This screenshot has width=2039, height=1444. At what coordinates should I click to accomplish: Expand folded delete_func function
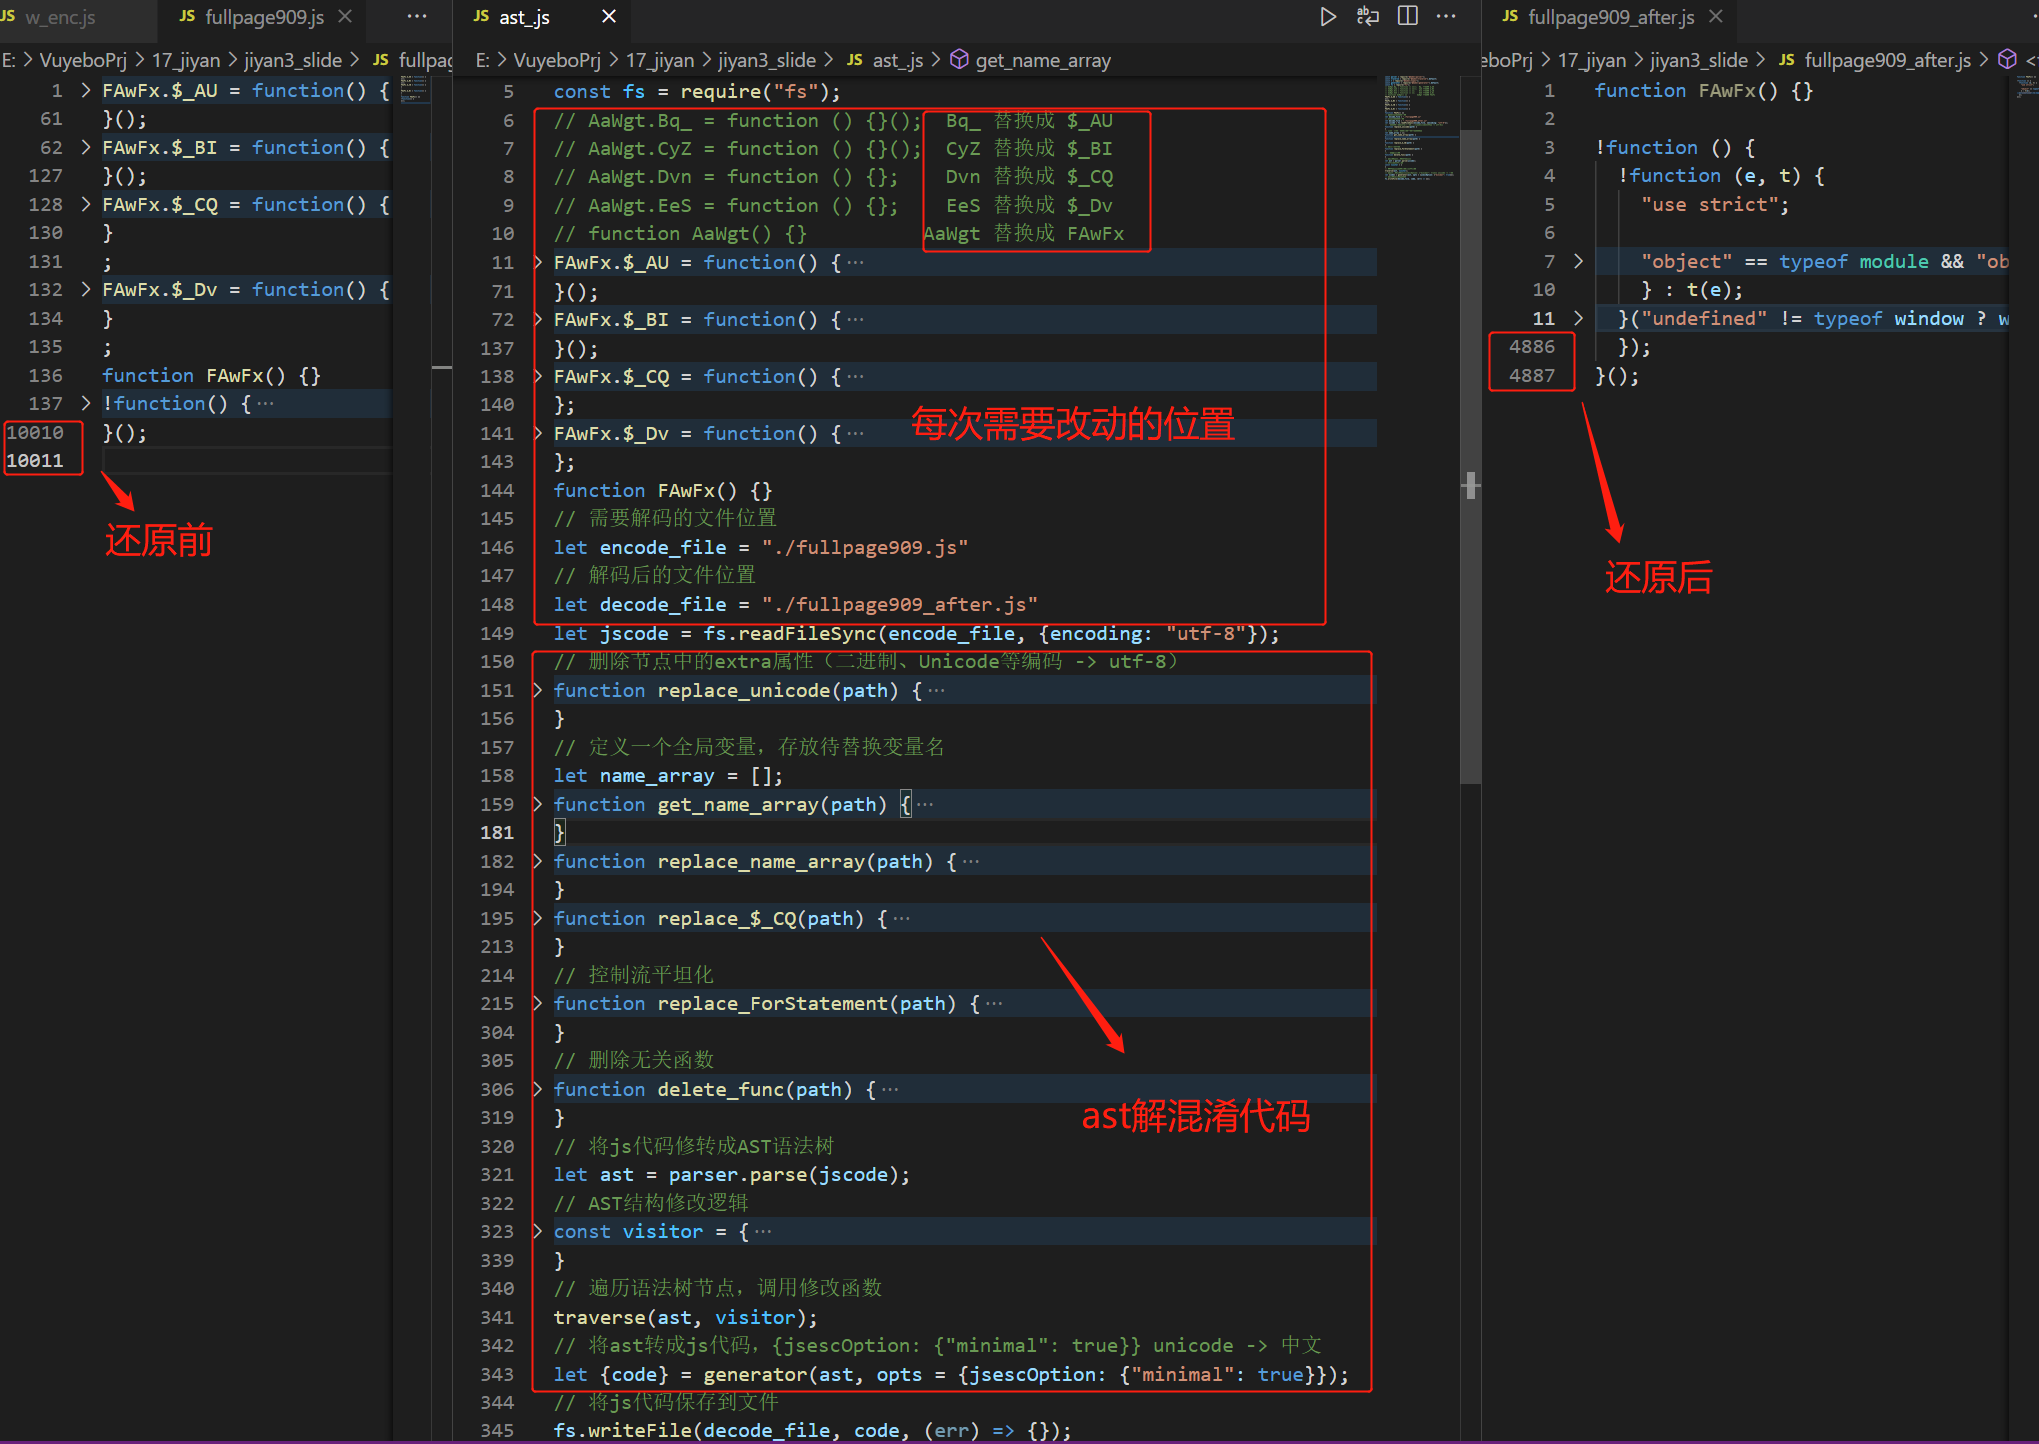(x=538, y=1090)
